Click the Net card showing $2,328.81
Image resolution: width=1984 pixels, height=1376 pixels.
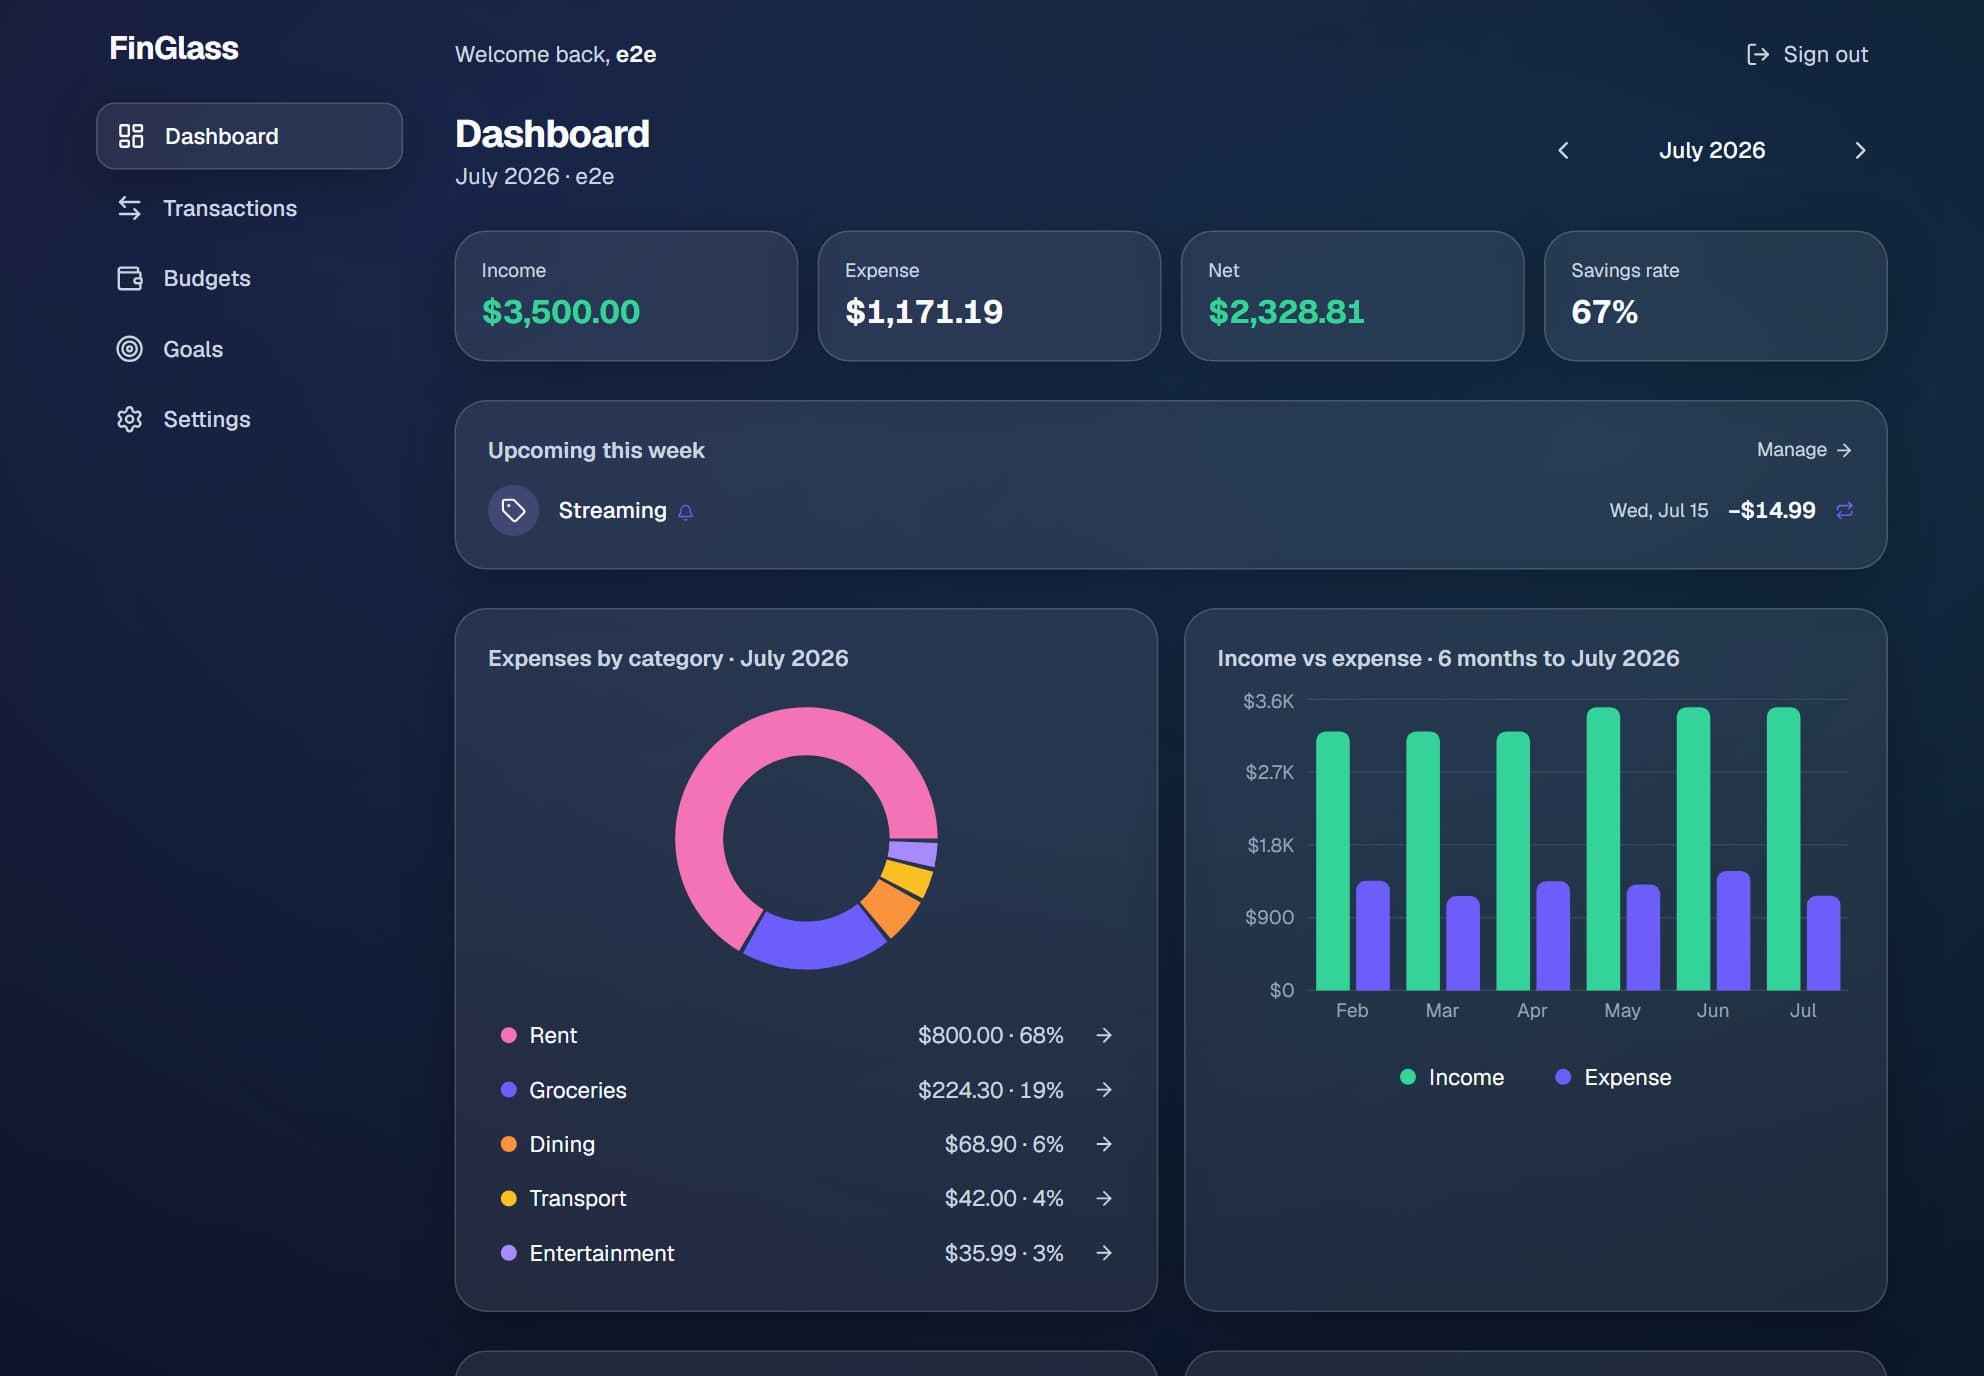point(1352,296)
